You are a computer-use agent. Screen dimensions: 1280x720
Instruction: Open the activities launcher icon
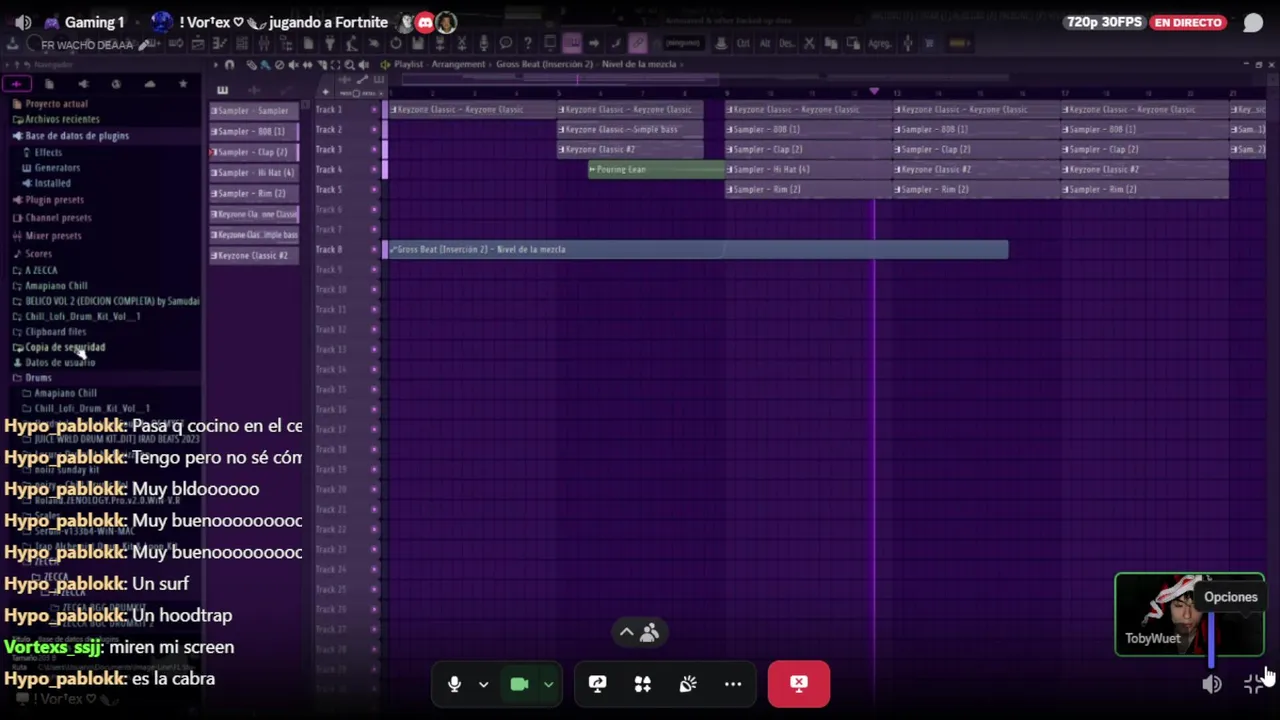[x=642, y=684]
